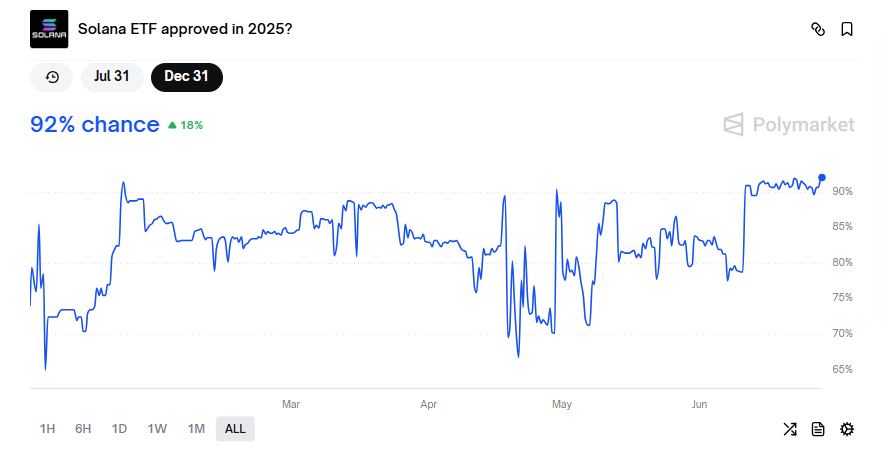Open the document/export data icon
The width and height of the screenshot is (881, 457).
click(818, 429)
